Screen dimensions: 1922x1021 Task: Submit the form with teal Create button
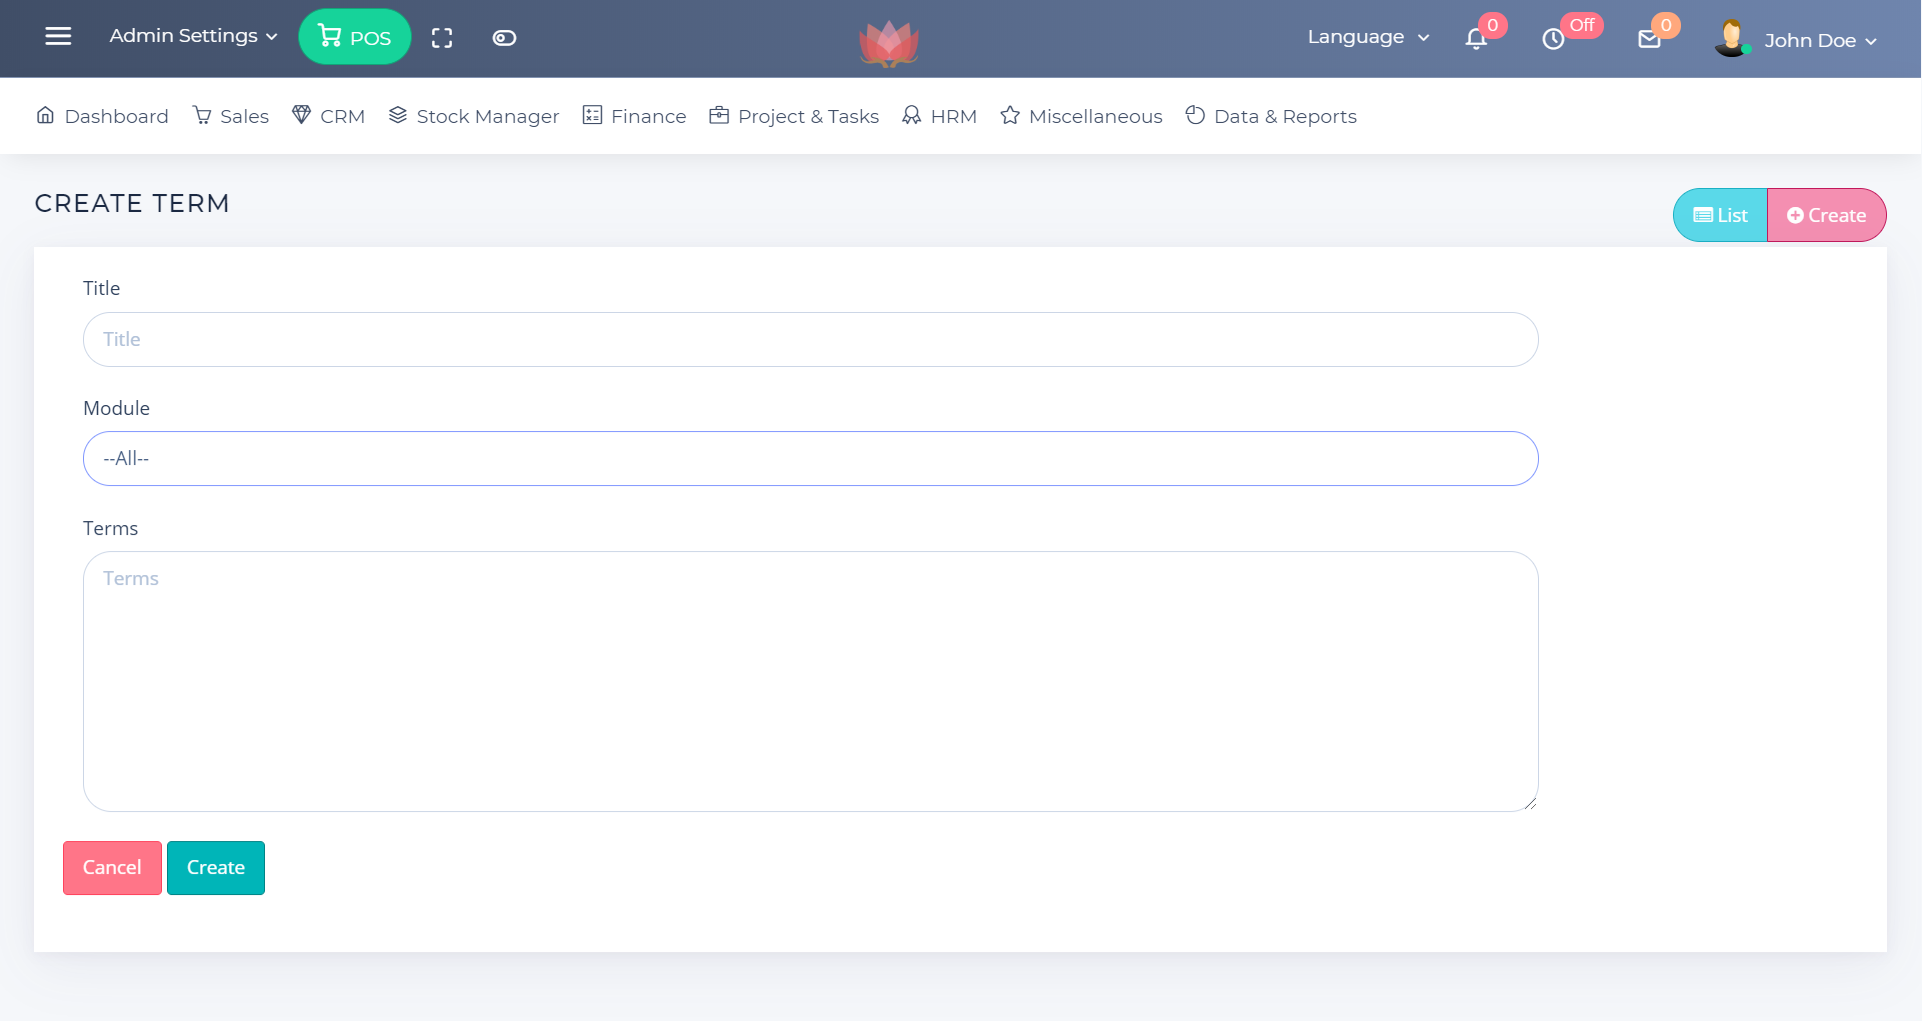pos(216,868)
